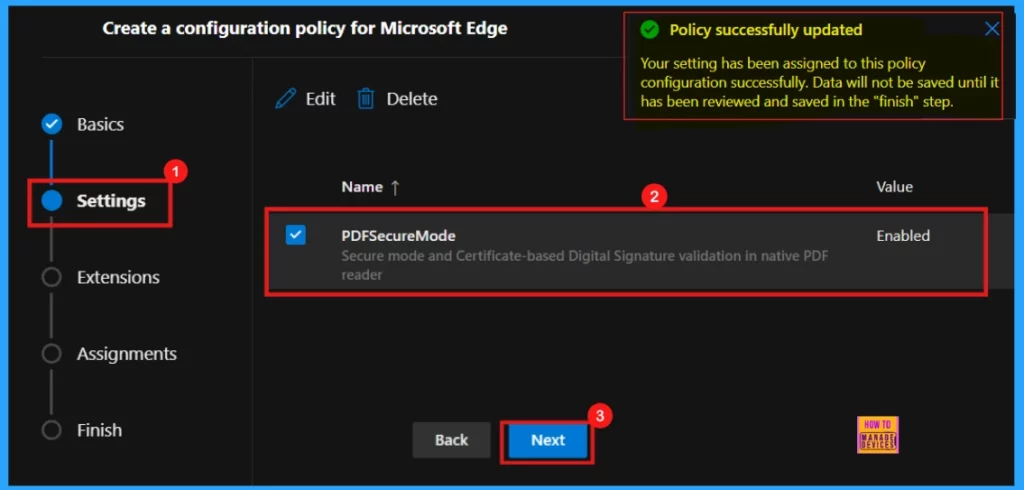Click the Next button
The width and height of the screenshot is (1024, 490).
point(548,440)
